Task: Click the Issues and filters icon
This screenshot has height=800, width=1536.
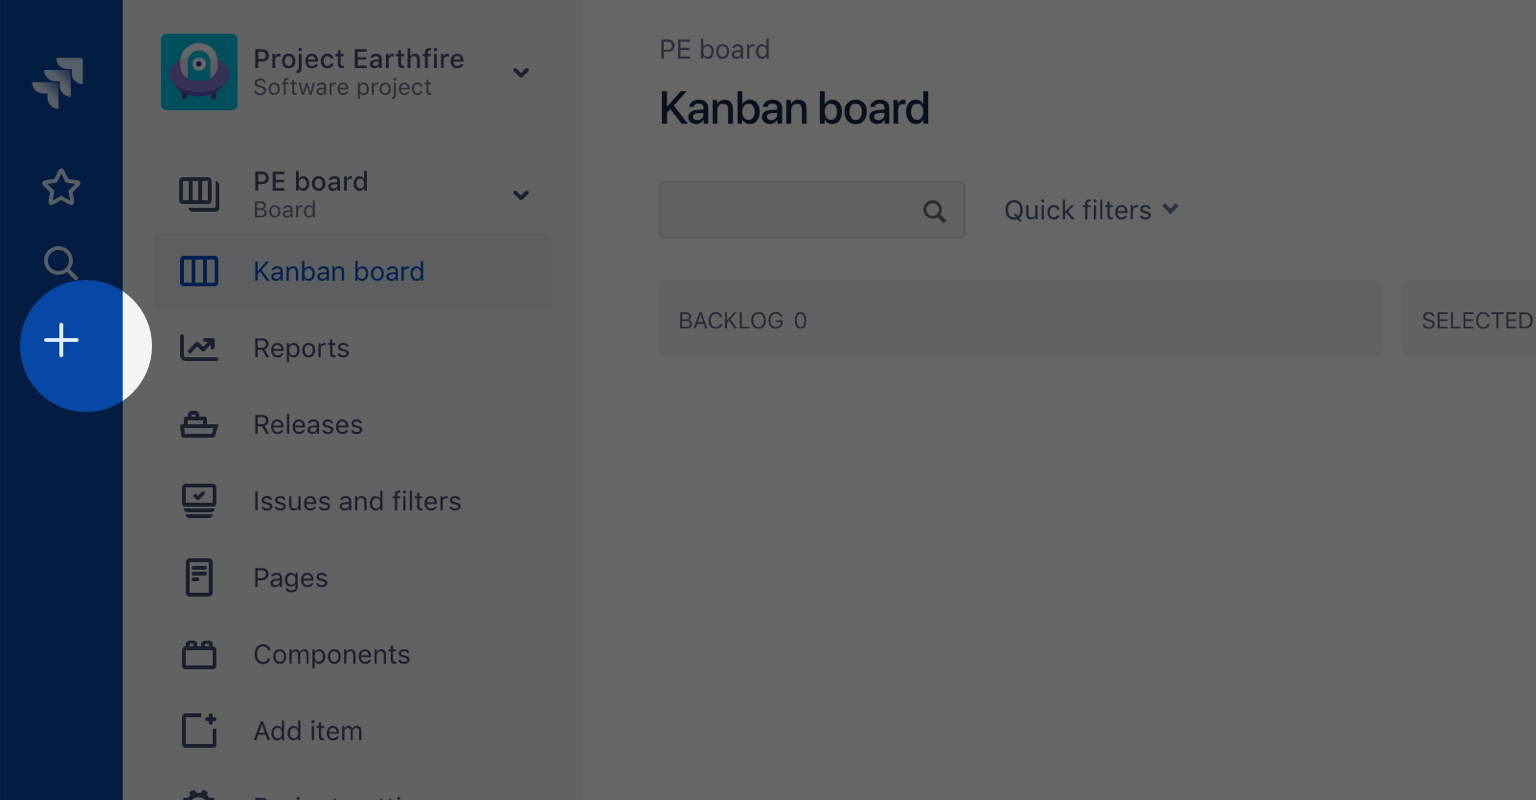Action: click(x=199, y=501)
